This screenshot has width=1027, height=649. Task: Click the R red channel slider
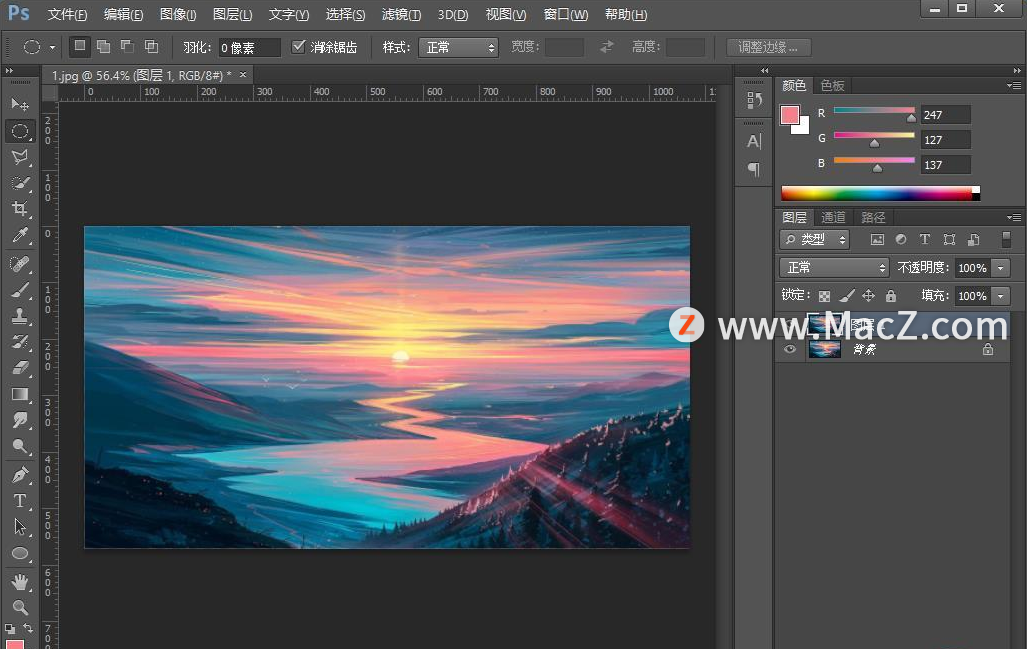click(x=874, y=112)
